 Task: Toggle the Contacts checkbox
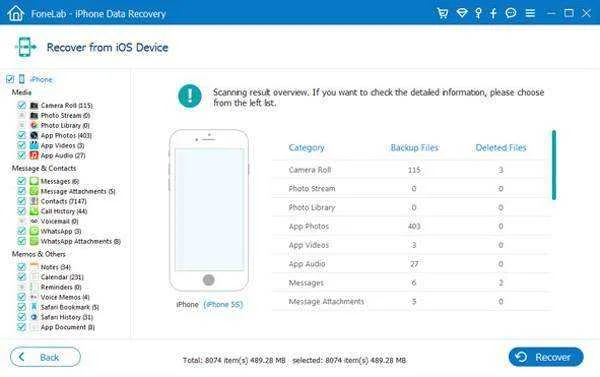pos(22,201)
